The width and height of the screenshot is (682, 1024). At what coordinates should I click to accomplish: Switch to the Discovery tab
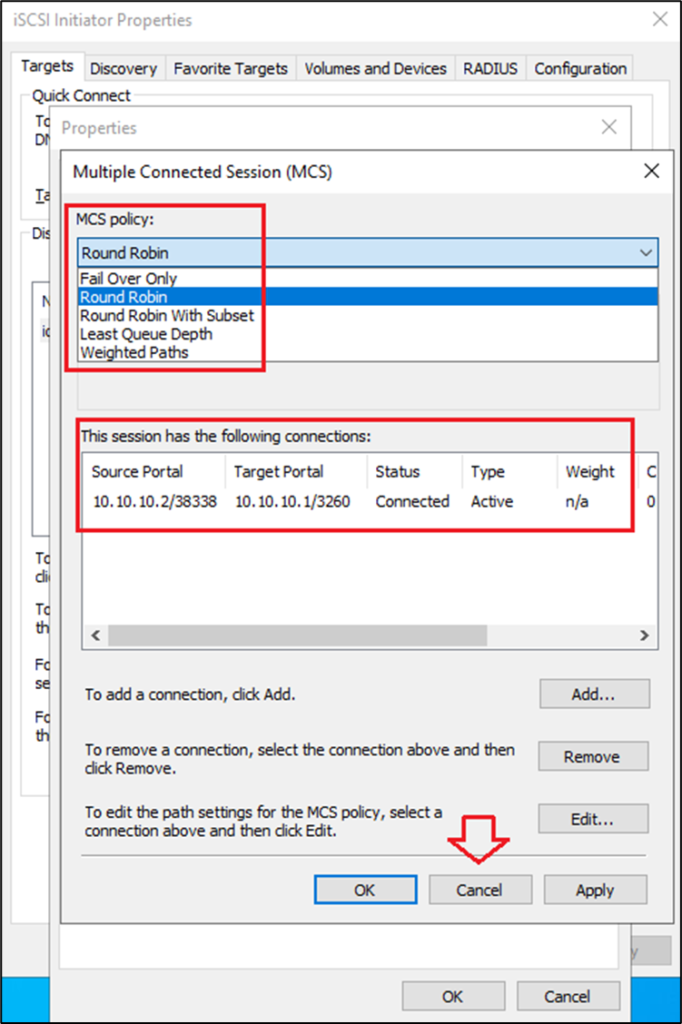coord(123,69)
